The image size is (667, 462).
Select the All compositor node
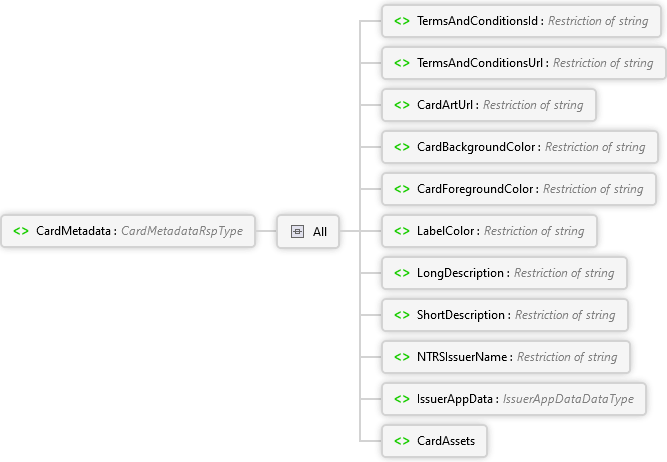pyautogui.click(x=308, y=231)
